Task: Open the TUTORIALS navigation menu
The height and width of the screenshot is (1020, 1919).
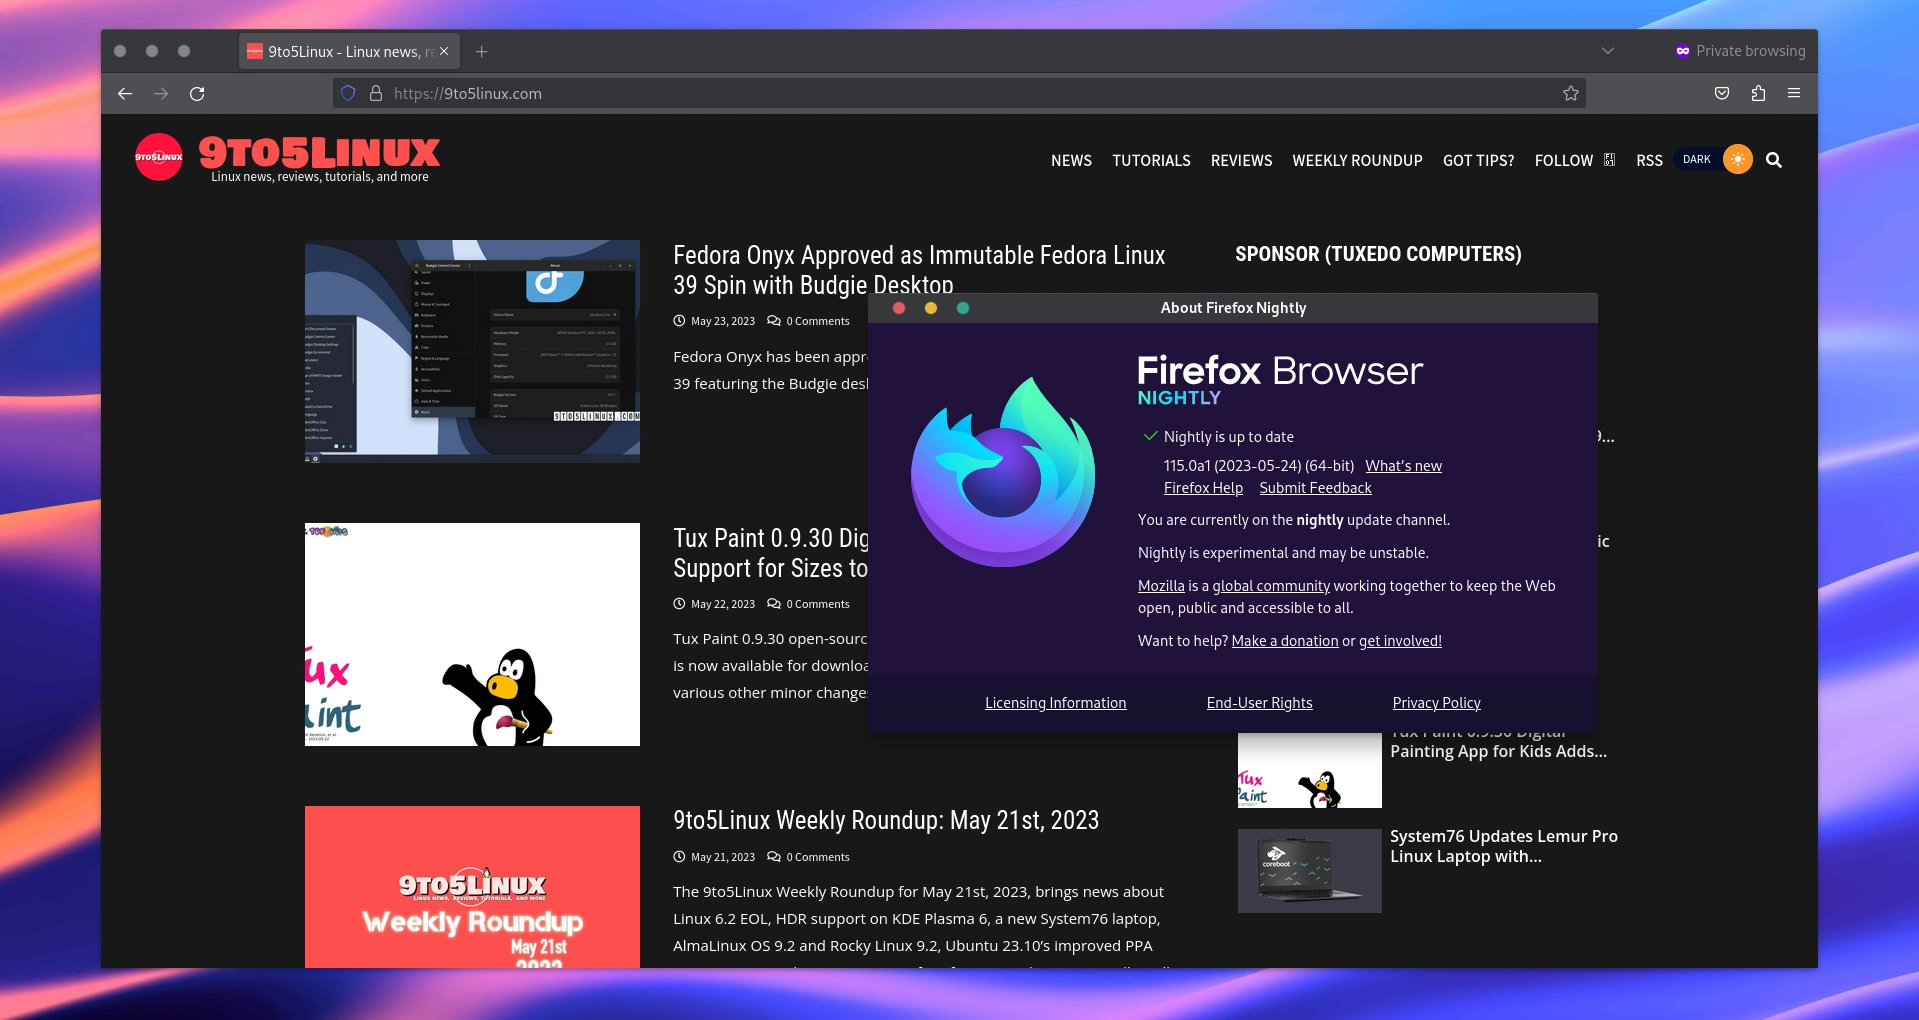Action: coord(1151,160)
